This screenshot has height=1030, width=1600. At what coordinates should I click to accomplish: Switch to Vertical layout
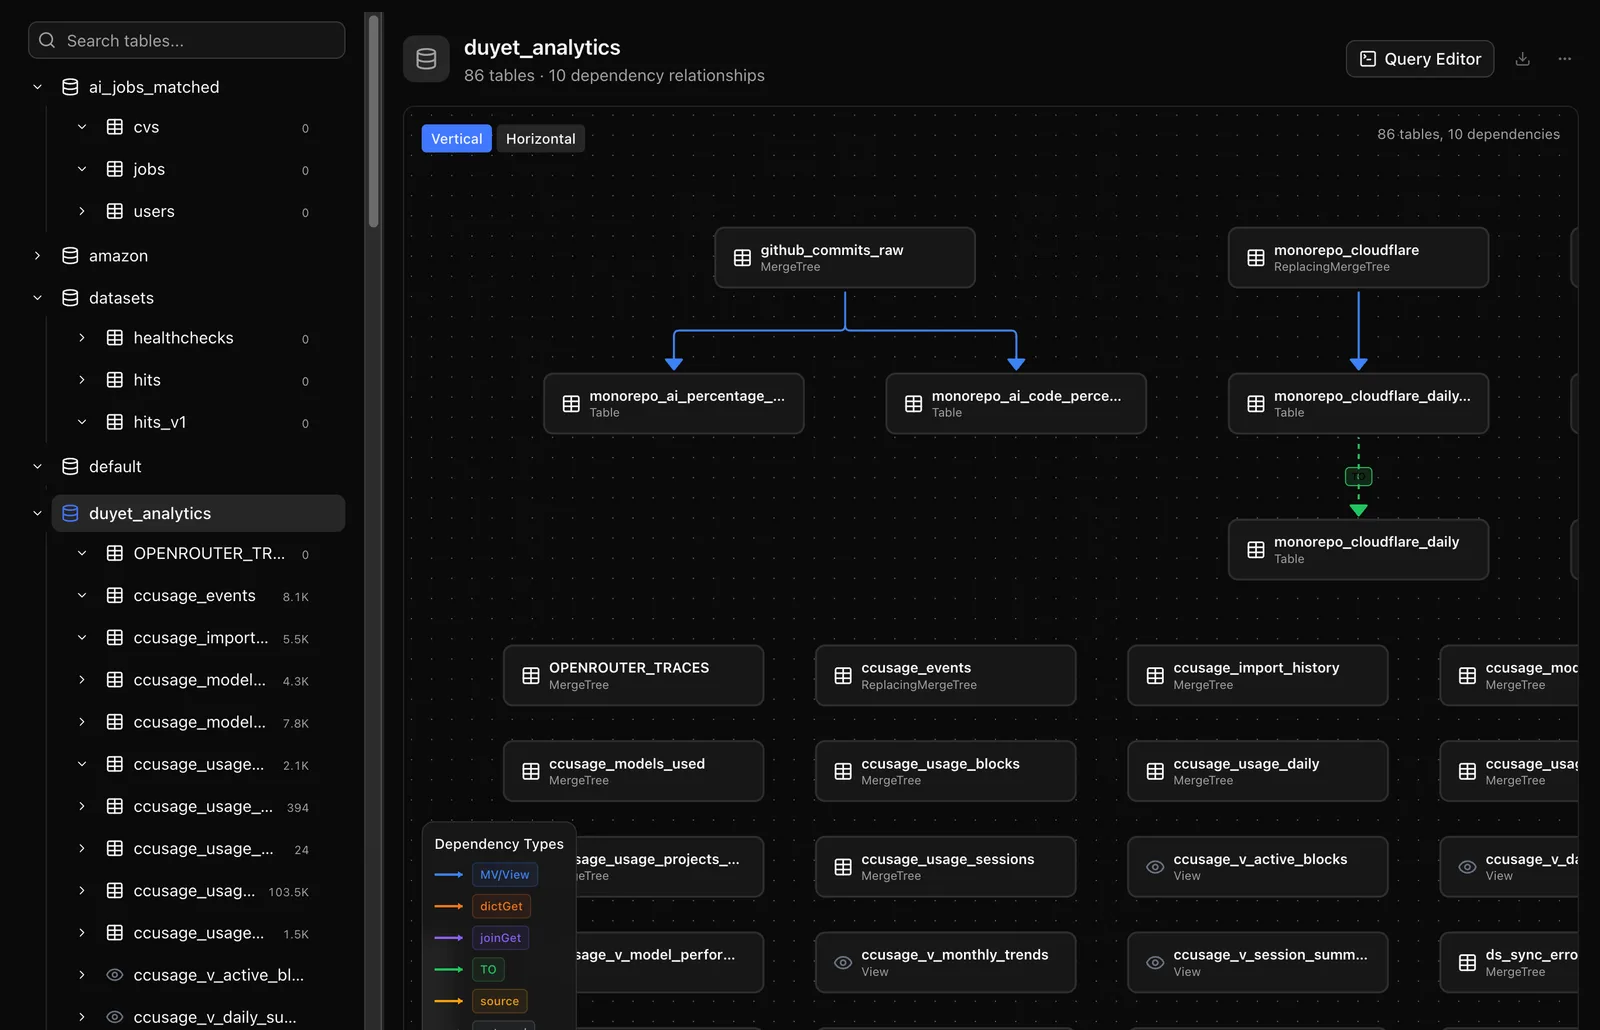point(457,139)
